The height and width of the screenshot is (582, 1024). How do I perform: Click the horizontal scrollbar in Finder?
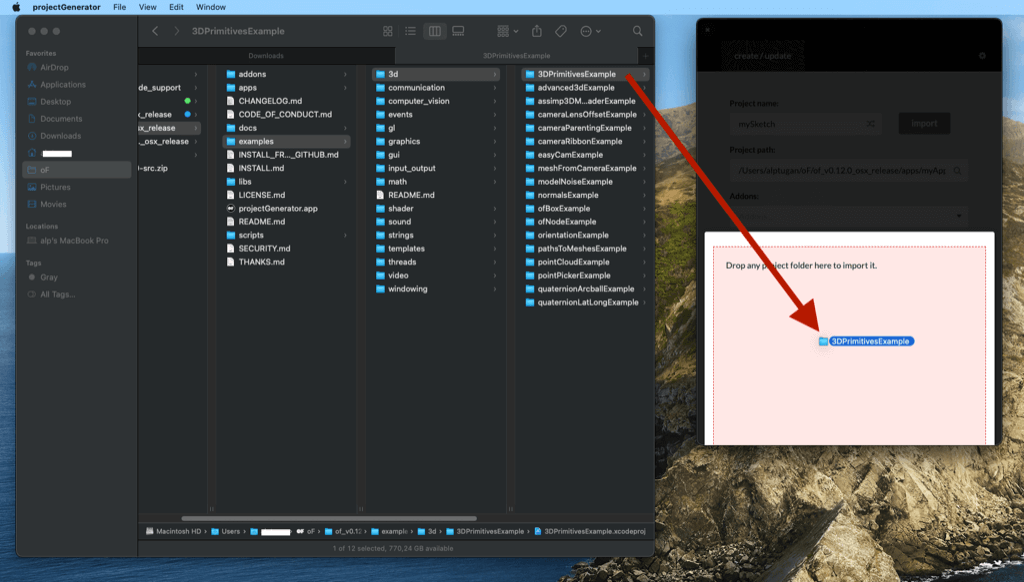(x=328, y=518)
